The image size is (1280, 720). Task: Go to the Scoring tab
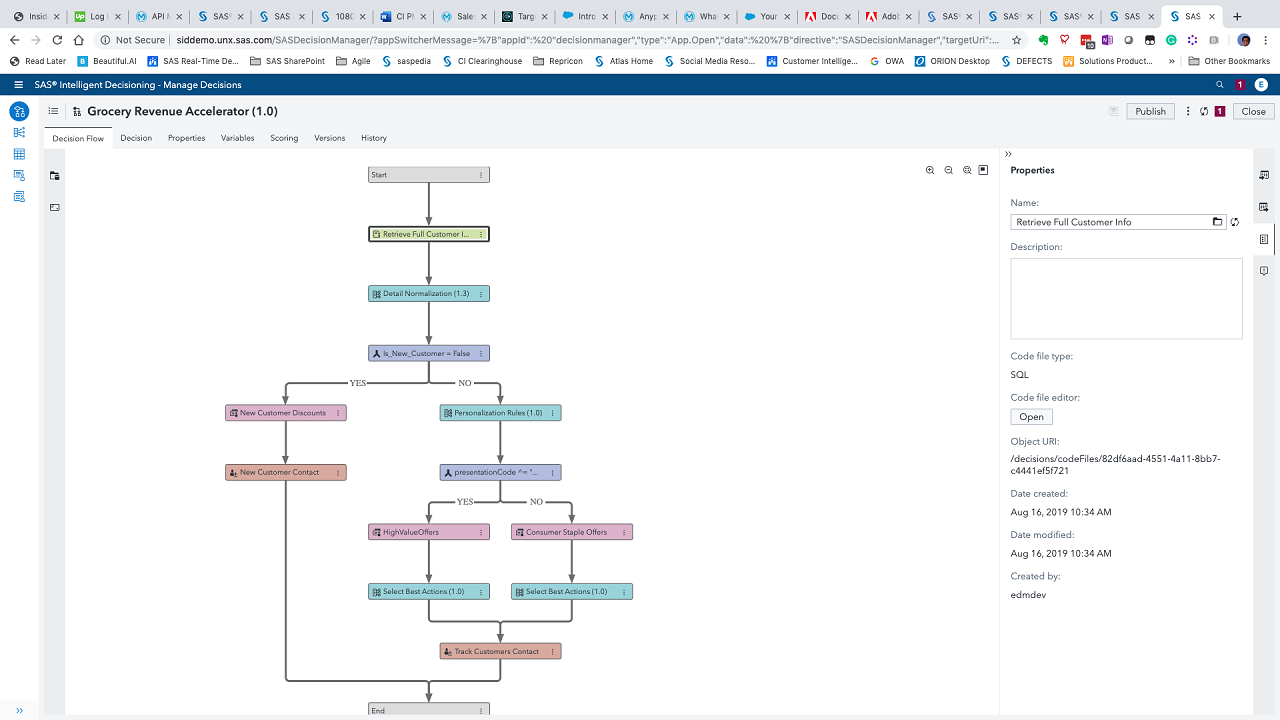tap(284, 138)
